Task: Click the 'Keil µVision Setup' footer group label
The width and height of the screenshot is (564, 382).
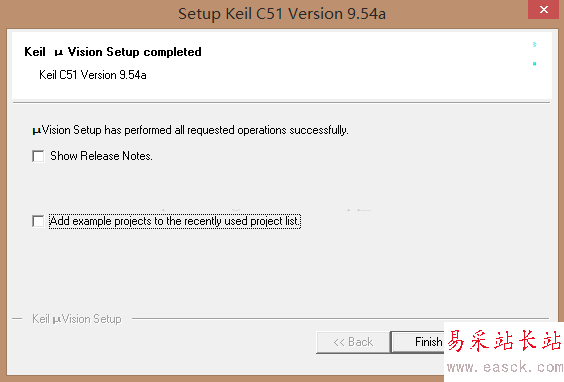Action: [77, 319]
